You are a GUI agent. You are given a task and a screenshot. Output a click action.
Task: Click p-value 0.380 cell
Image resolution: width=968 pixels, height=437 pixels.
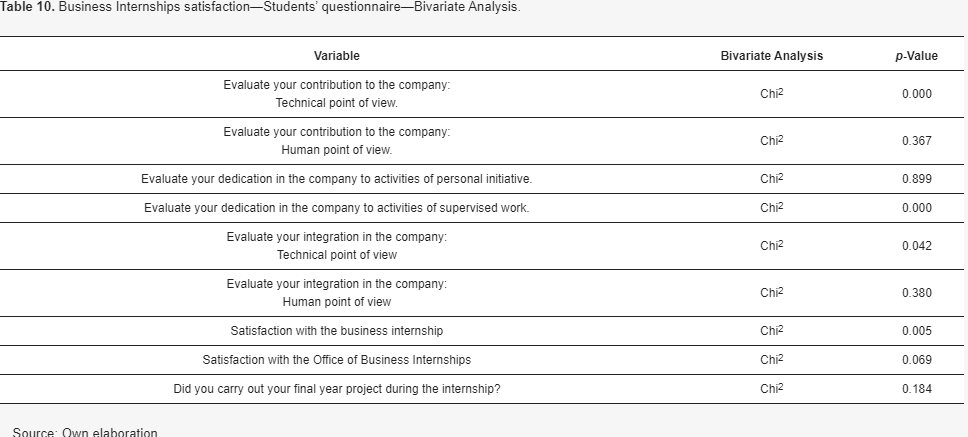pos(917,293)
